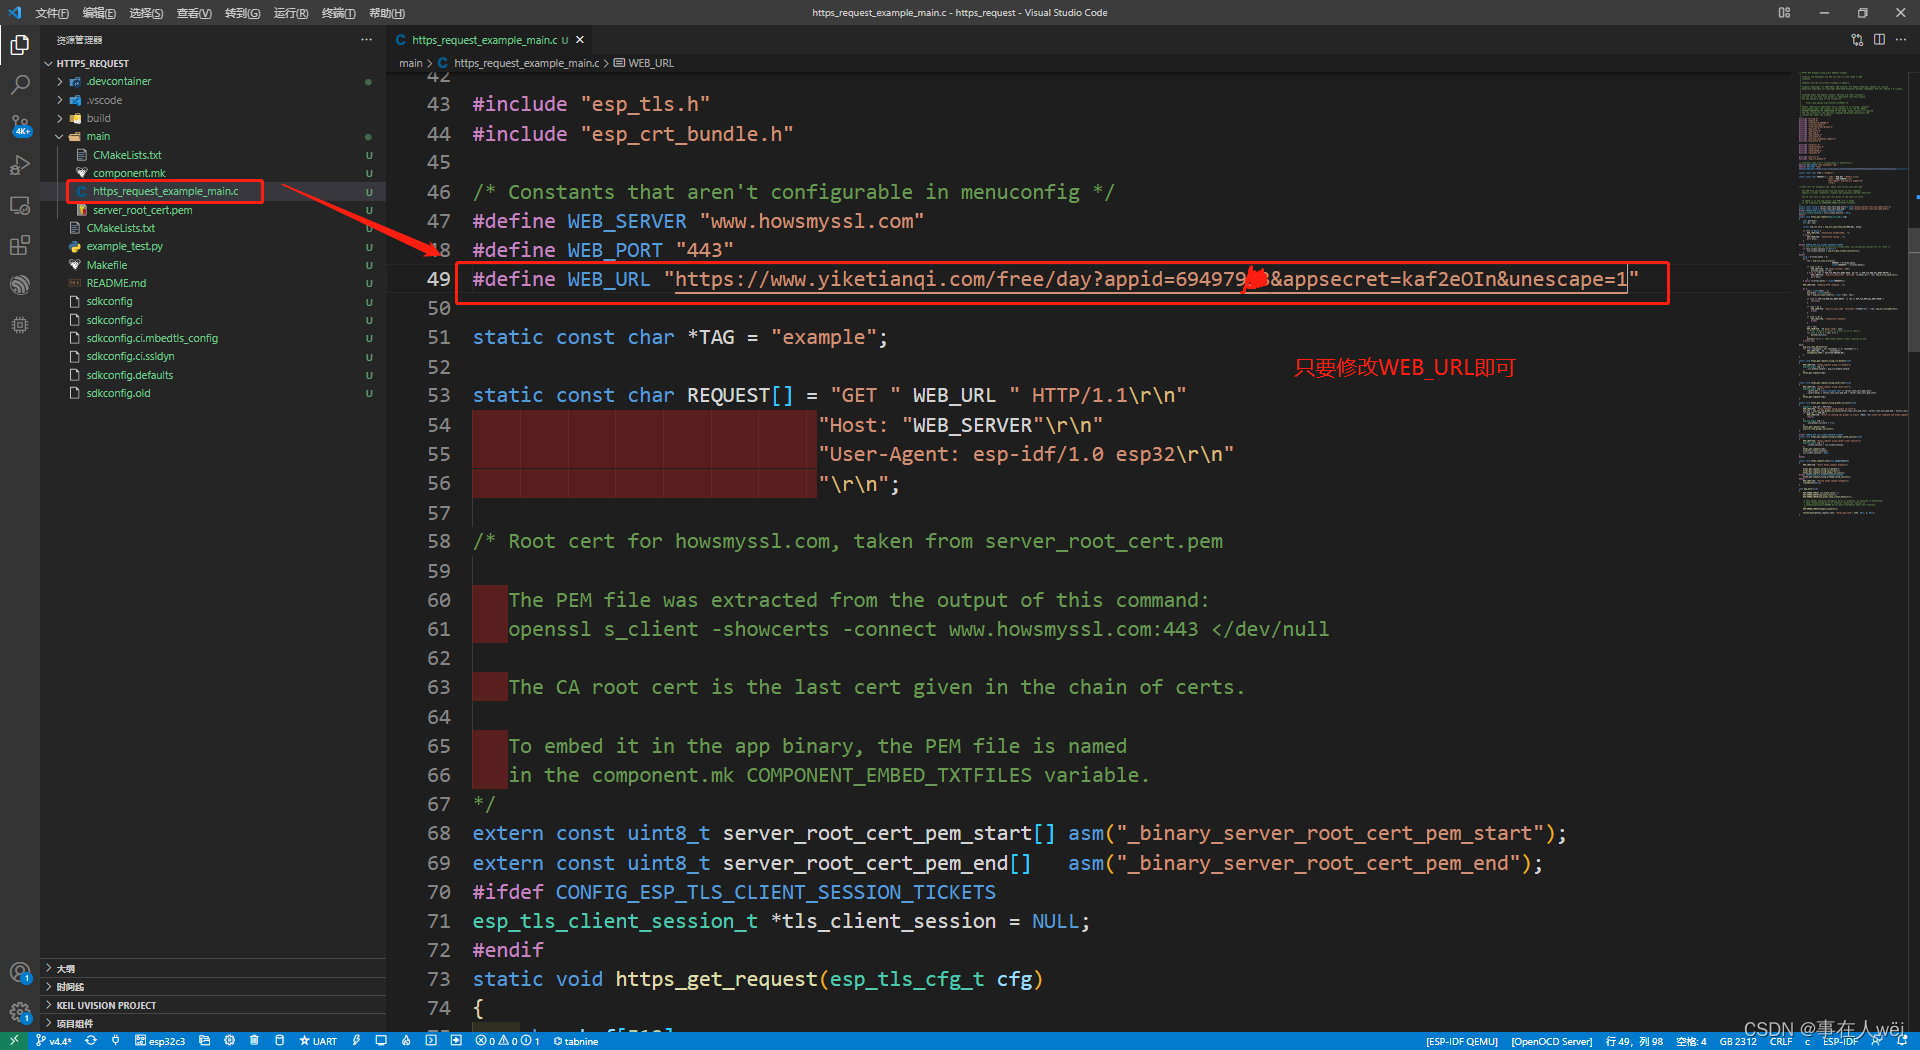
Task: Click the full clean trash icon in status bar
Action: click(255, 1041)
